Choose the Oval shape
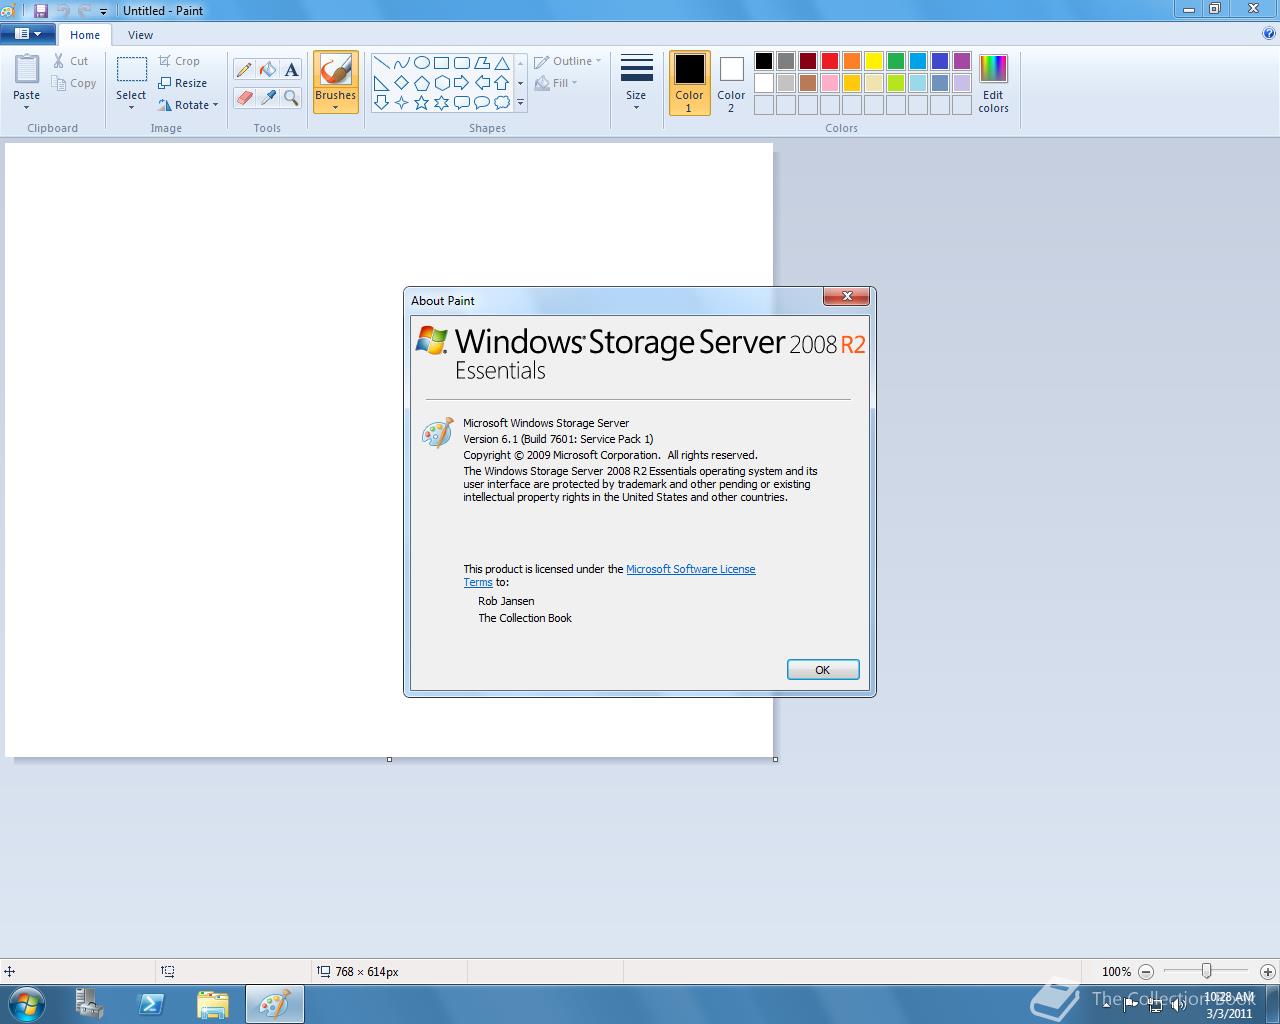1280x1024 pixels. (421, 62)
